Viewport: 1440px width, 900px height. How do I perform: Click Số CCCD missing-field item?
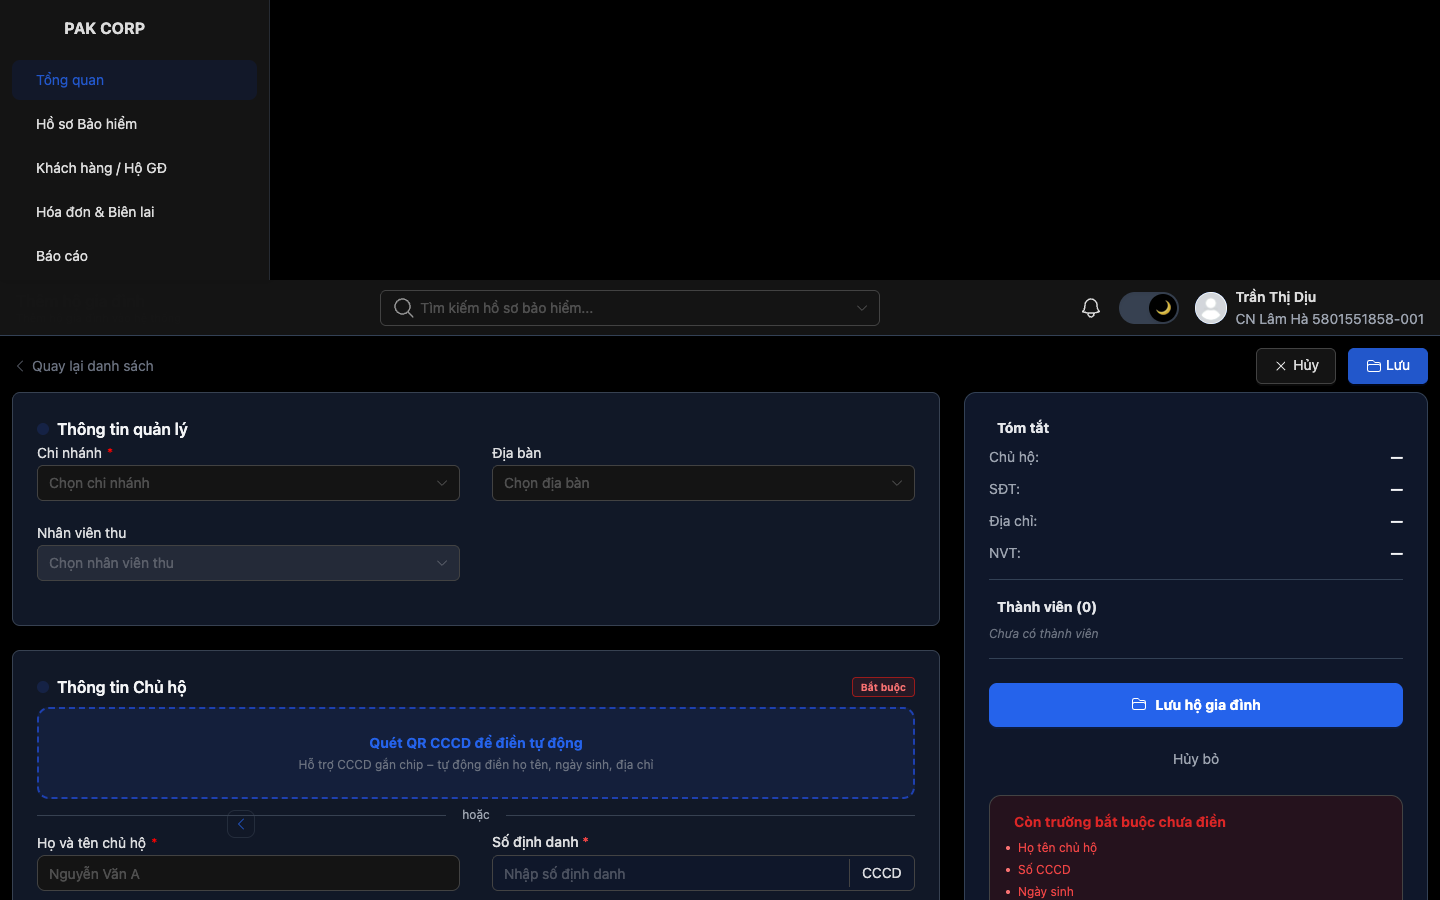click(1044, 870)
